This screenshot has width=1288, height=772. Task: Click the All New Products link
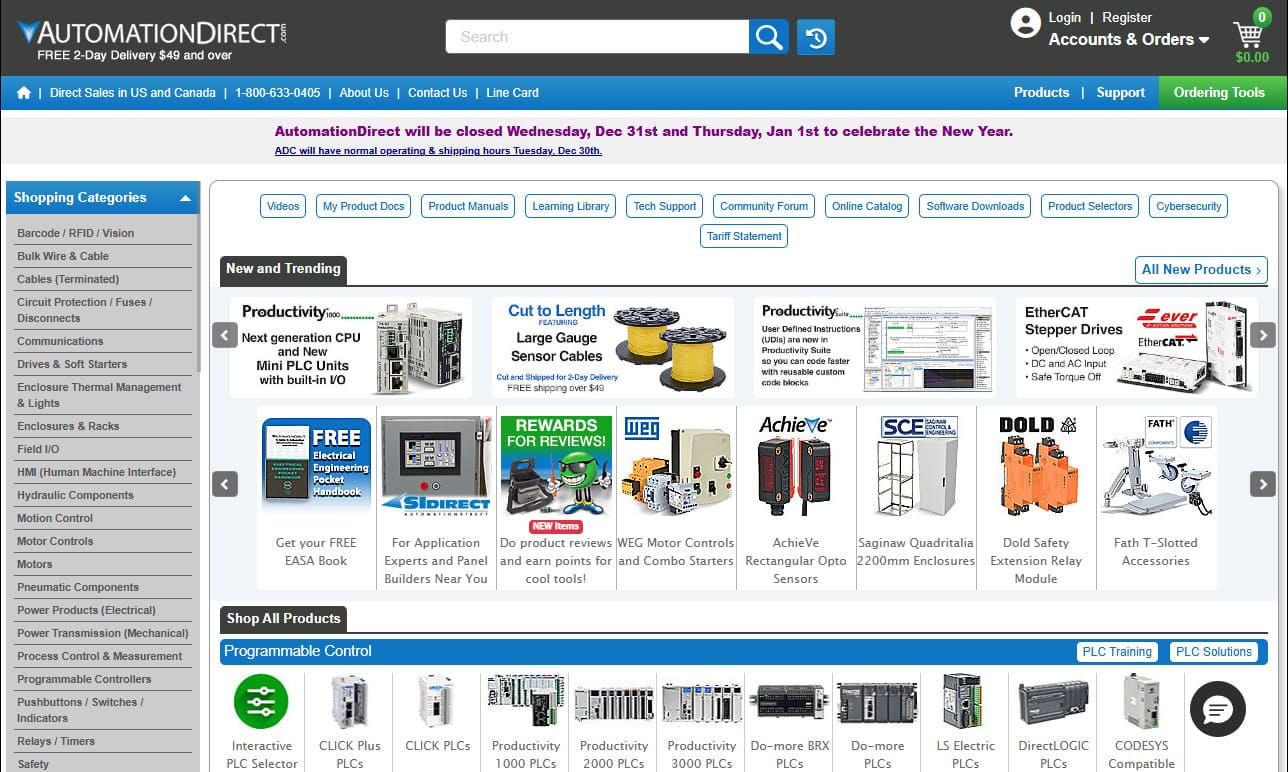tap(1200, 269)
